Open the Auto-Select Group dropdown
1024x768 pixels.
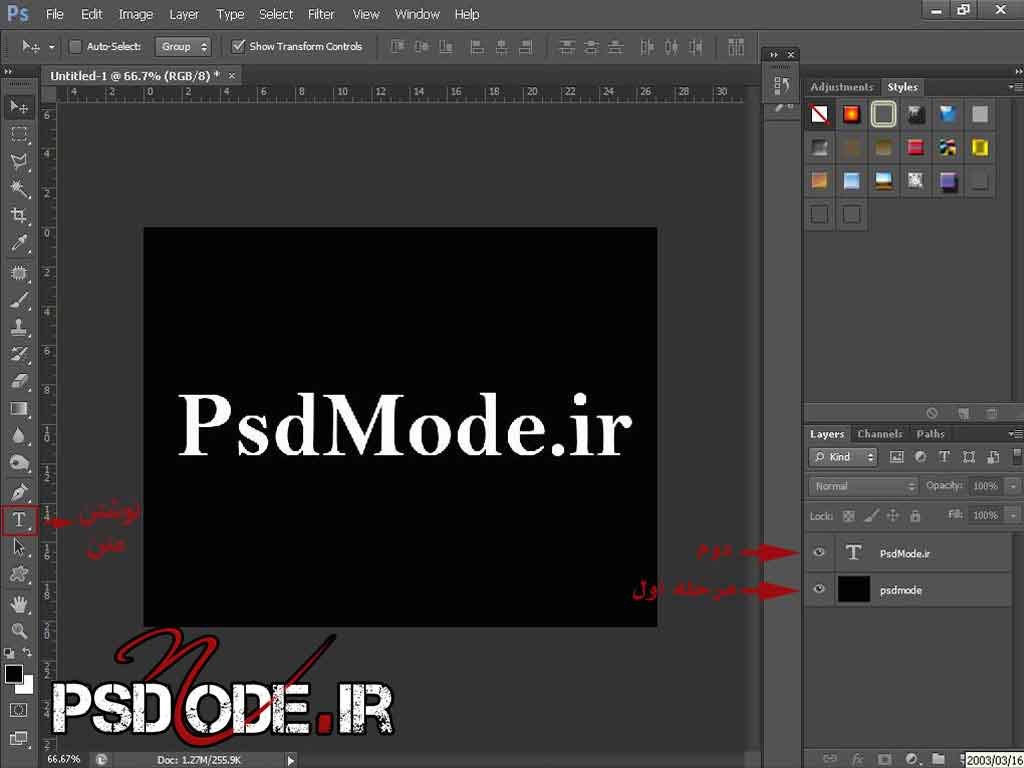pyautogui.click(x=183, y=46)
